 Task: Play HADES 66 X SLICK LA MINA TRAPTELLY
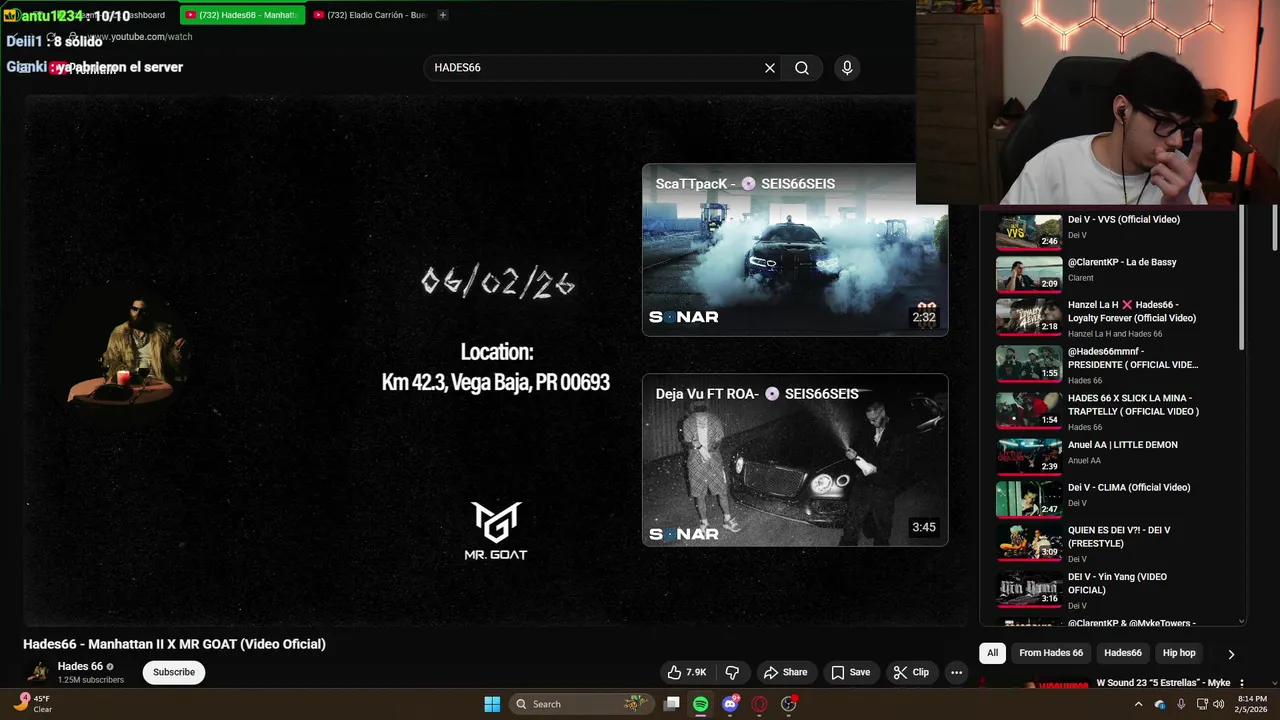(1133, 405)
